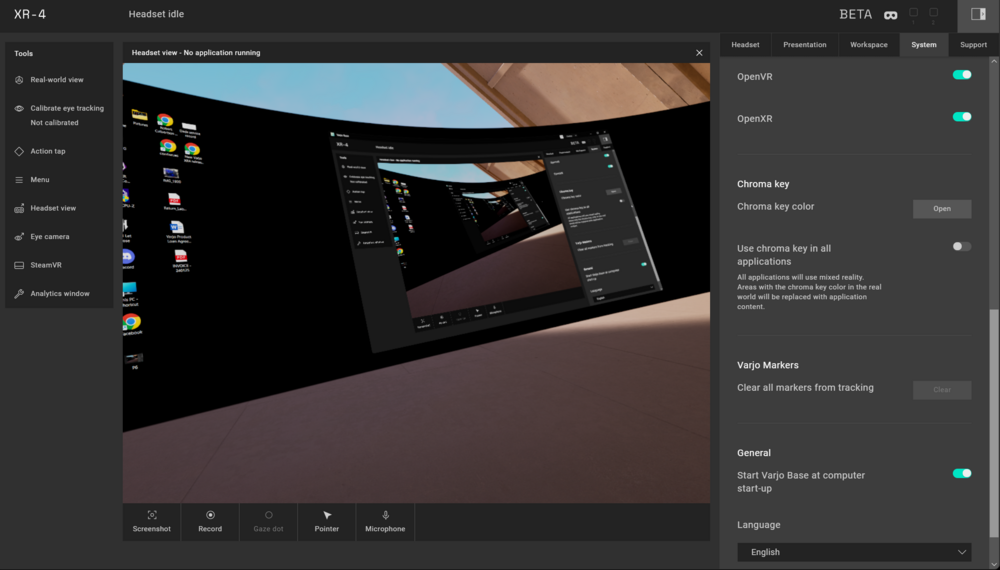
Task: Go to the Support tab
Action: pyautogui.click(x=973, y=45)
